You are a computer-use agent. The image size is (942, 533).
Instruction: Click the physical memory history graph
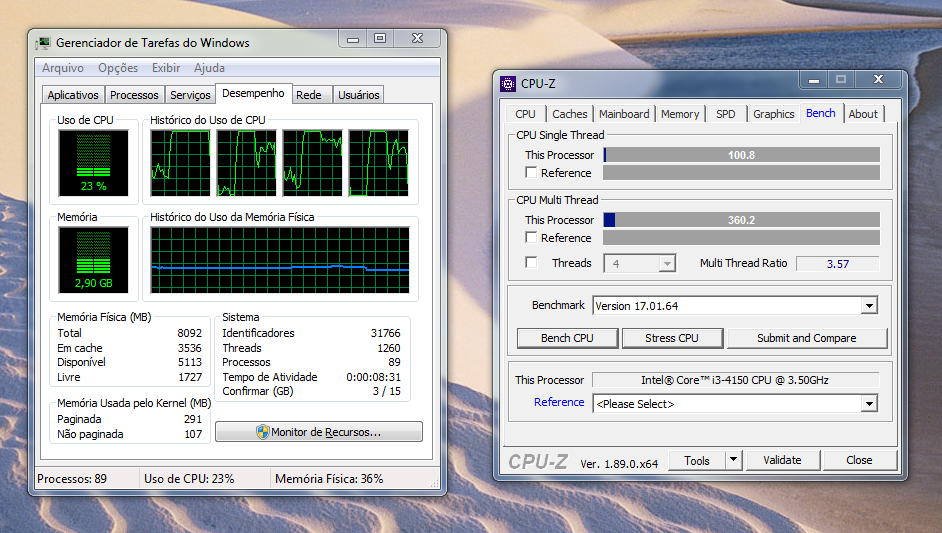pos(280,260)
